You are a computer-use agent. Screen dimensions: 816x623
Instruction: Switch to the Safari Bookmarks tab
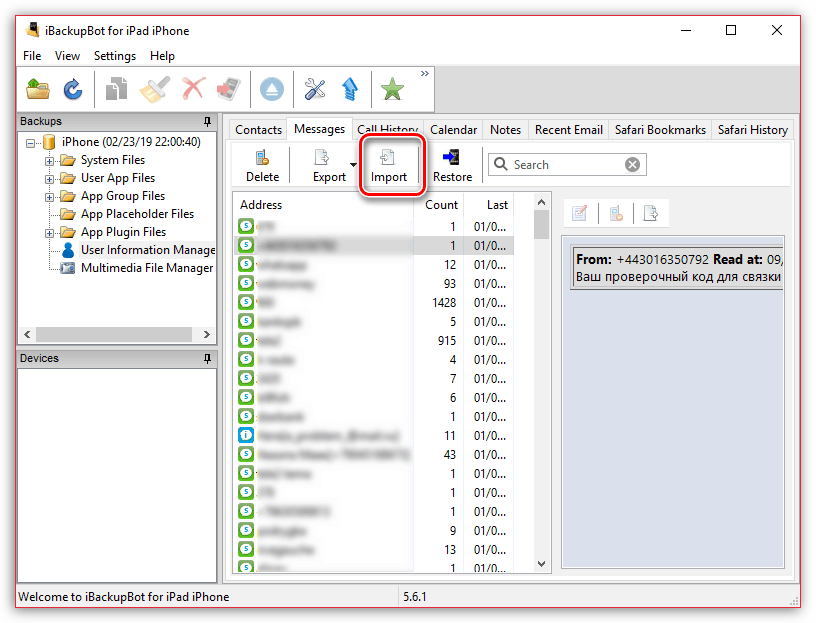tap(660, 130)
